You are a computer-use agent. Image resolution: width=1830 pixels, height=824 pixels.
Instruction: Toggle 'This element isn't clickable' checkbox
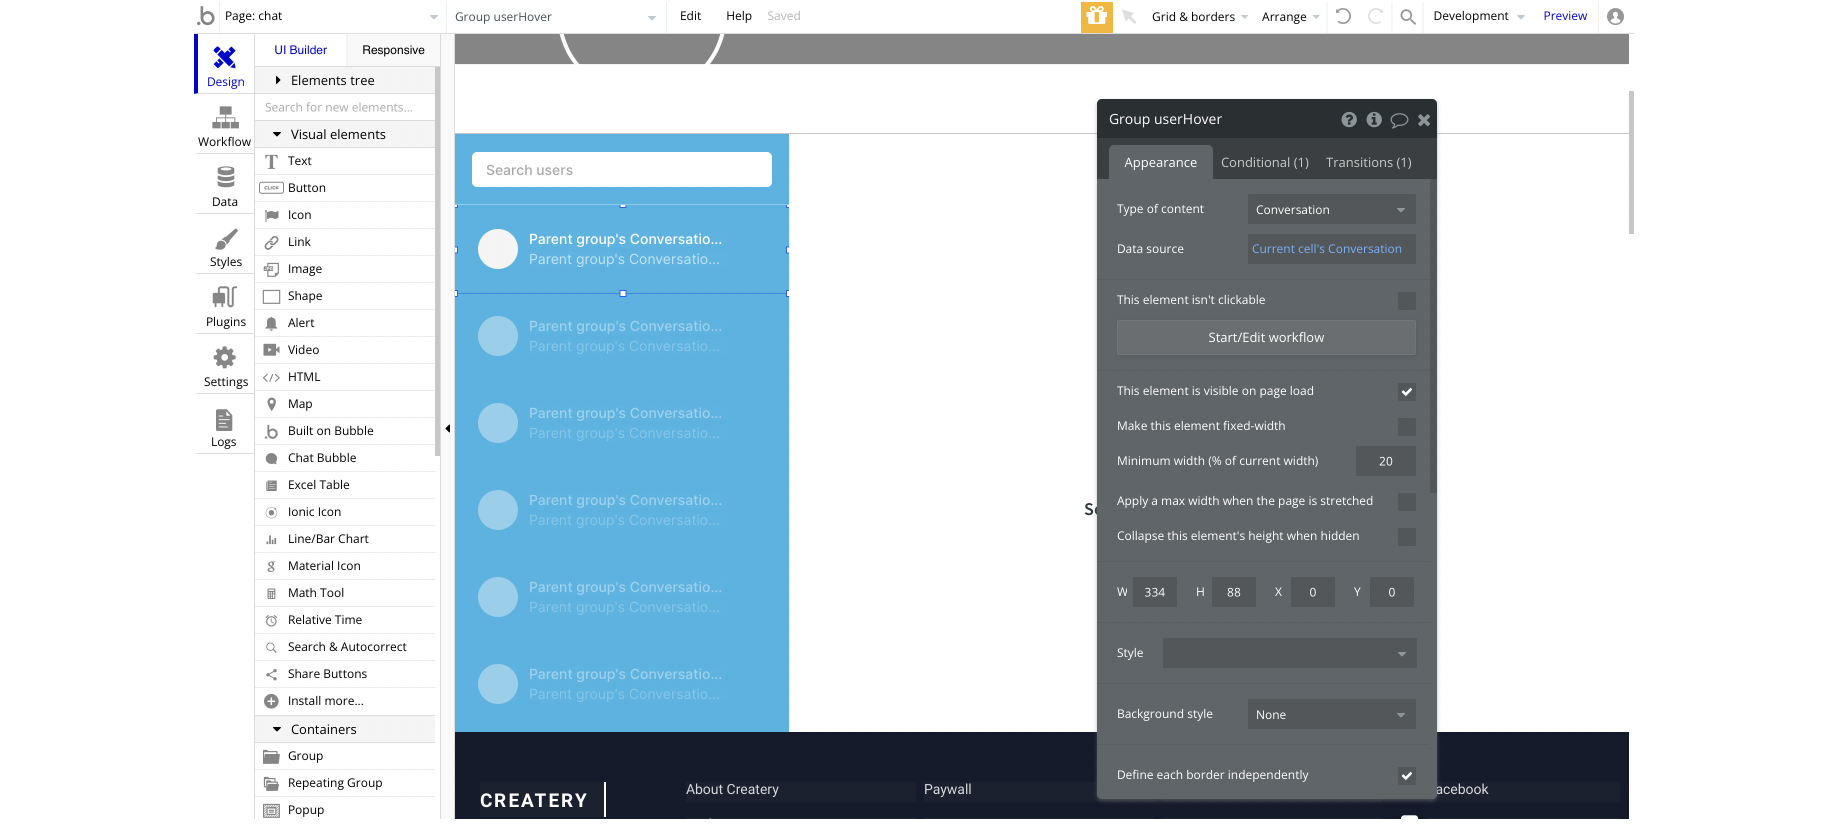1407,301
